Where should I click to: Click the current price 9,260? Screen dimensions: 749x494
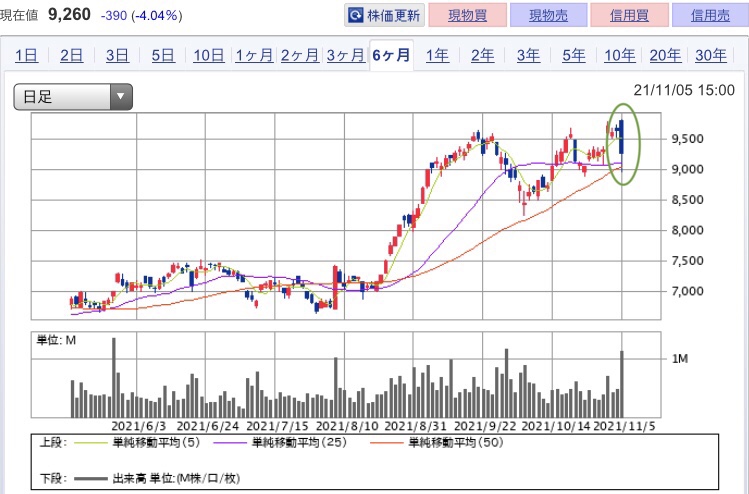coord(69,14)
